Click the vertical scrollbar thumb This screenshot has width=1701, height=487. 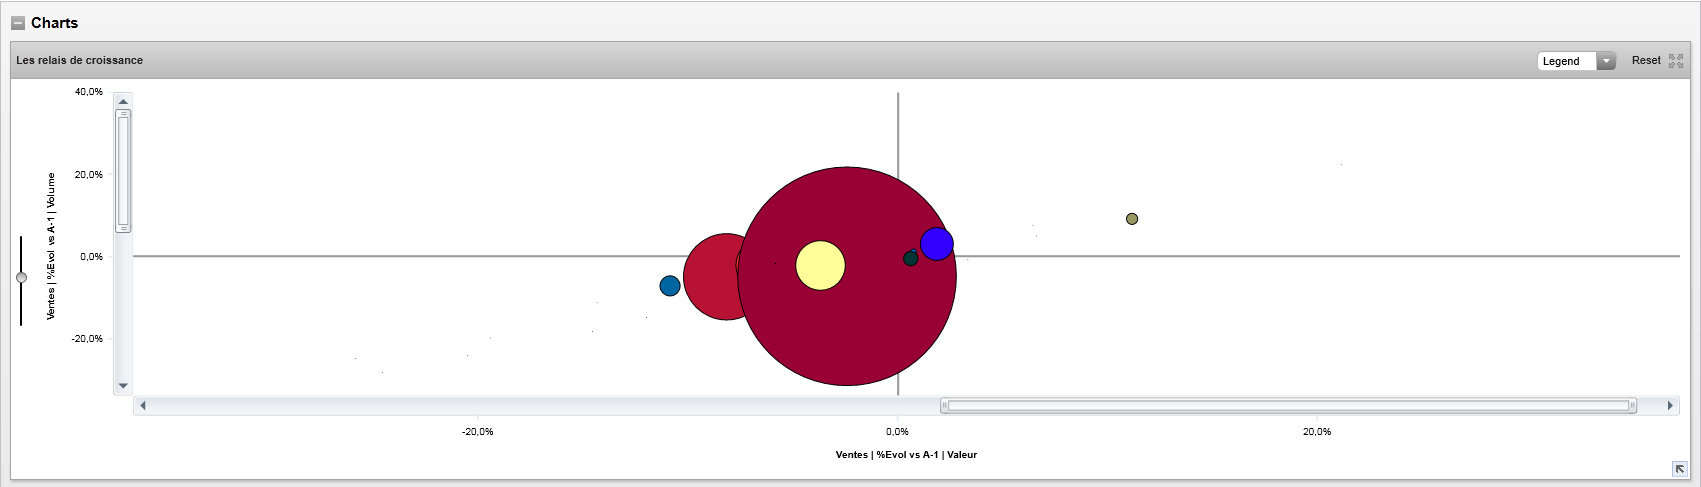[x=124, y=171]
